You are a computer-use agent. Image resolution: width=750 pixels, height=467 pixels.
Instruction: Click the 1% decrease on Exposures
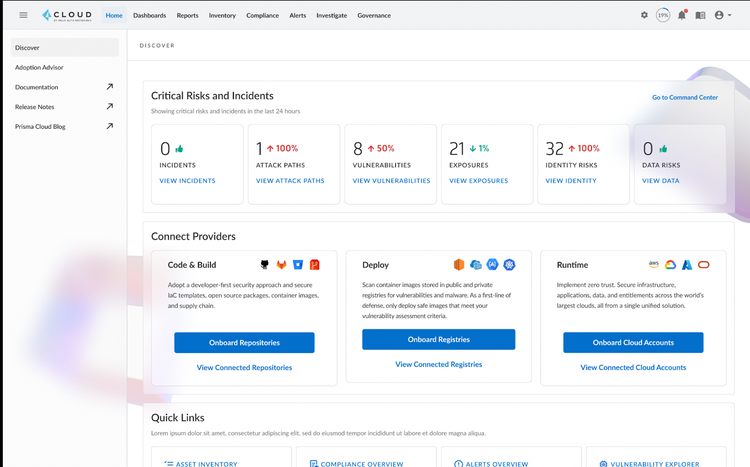click(x=479, y=148)
